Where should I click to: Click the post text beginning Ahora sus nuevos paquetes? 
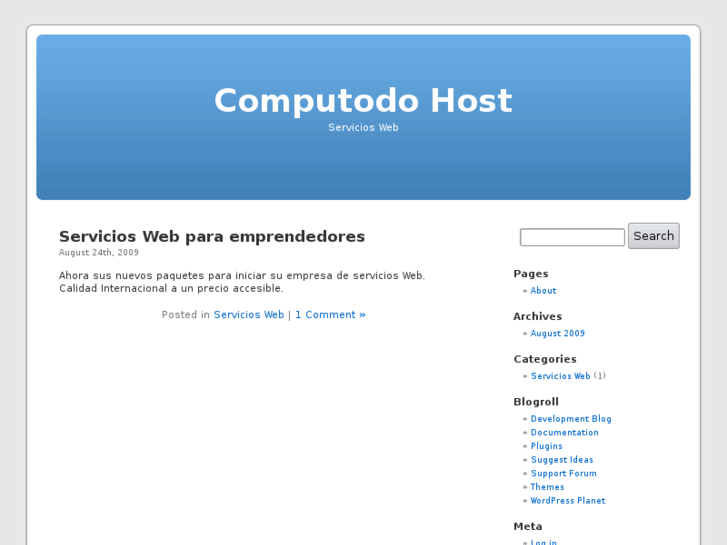(242, 282)
